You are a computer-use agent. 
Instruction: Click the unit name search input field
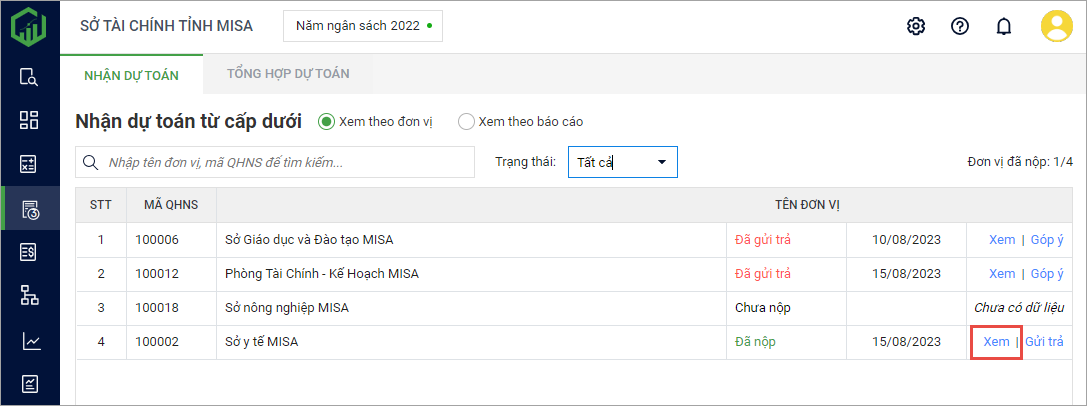click(x=285, y=162)
